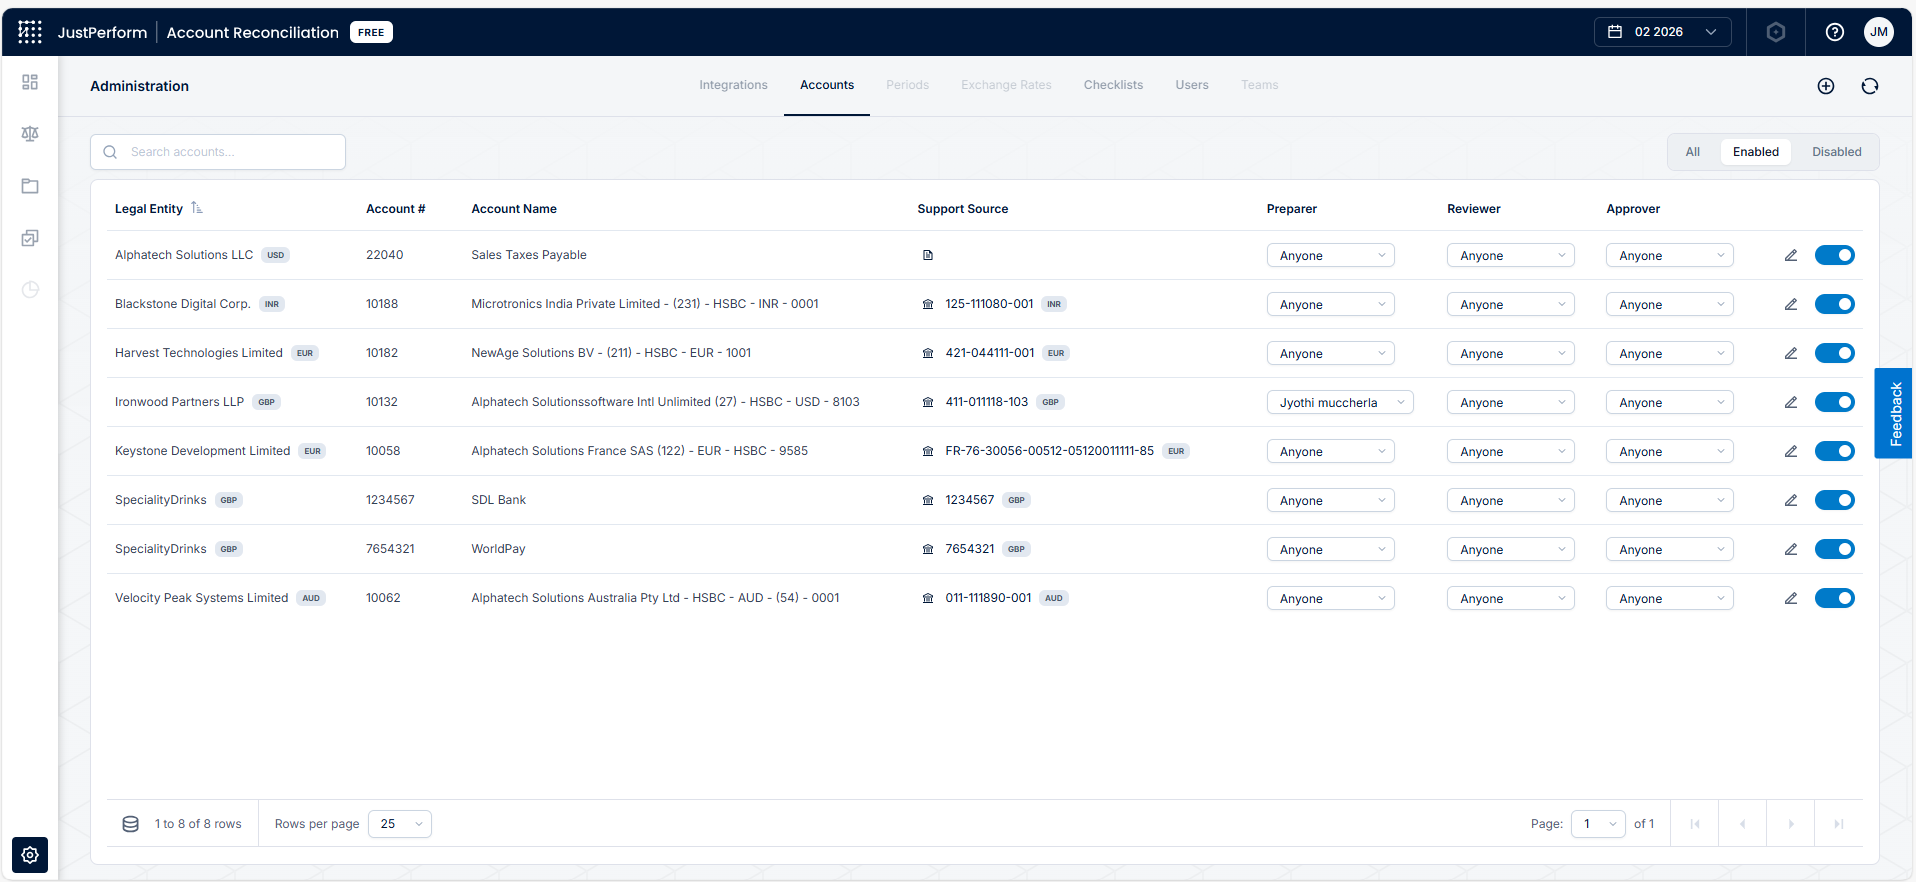1916x882 pixels.
Task: Disable the Blackstone Digital Corp. account toggle
Action: (1835, 304)
